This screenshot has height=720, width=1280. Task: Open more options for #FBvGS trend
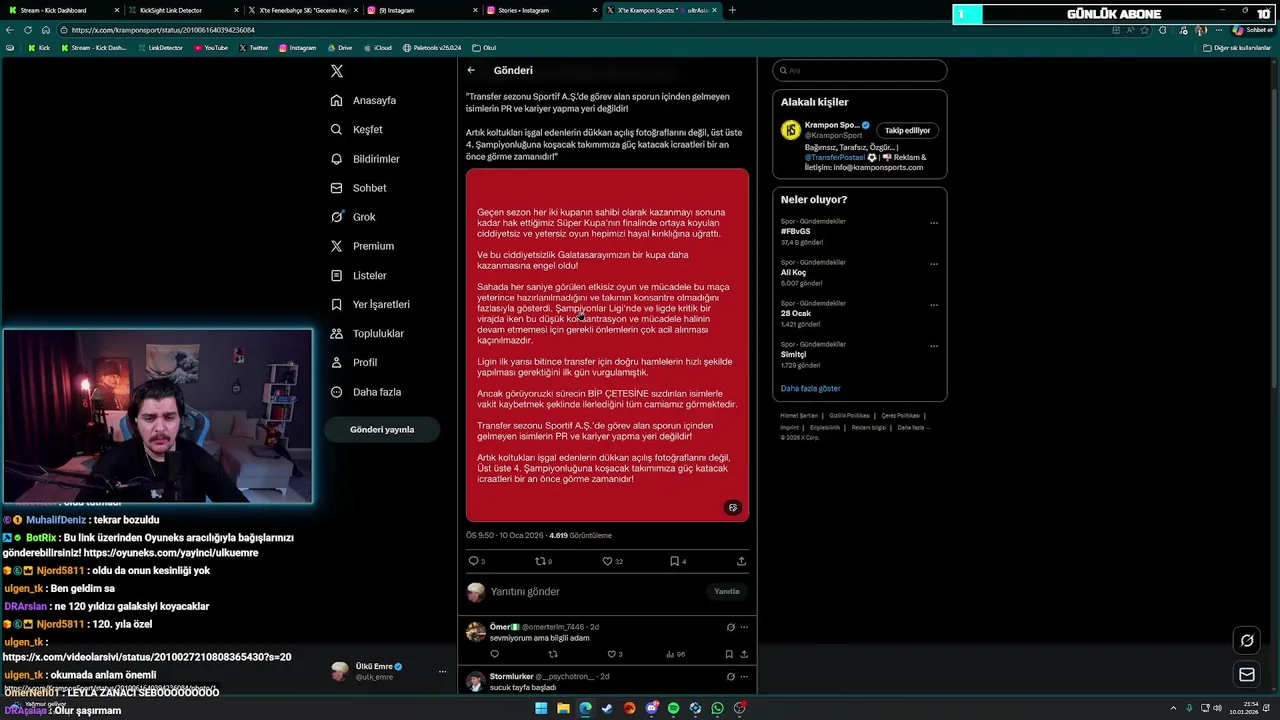[934, 223]
